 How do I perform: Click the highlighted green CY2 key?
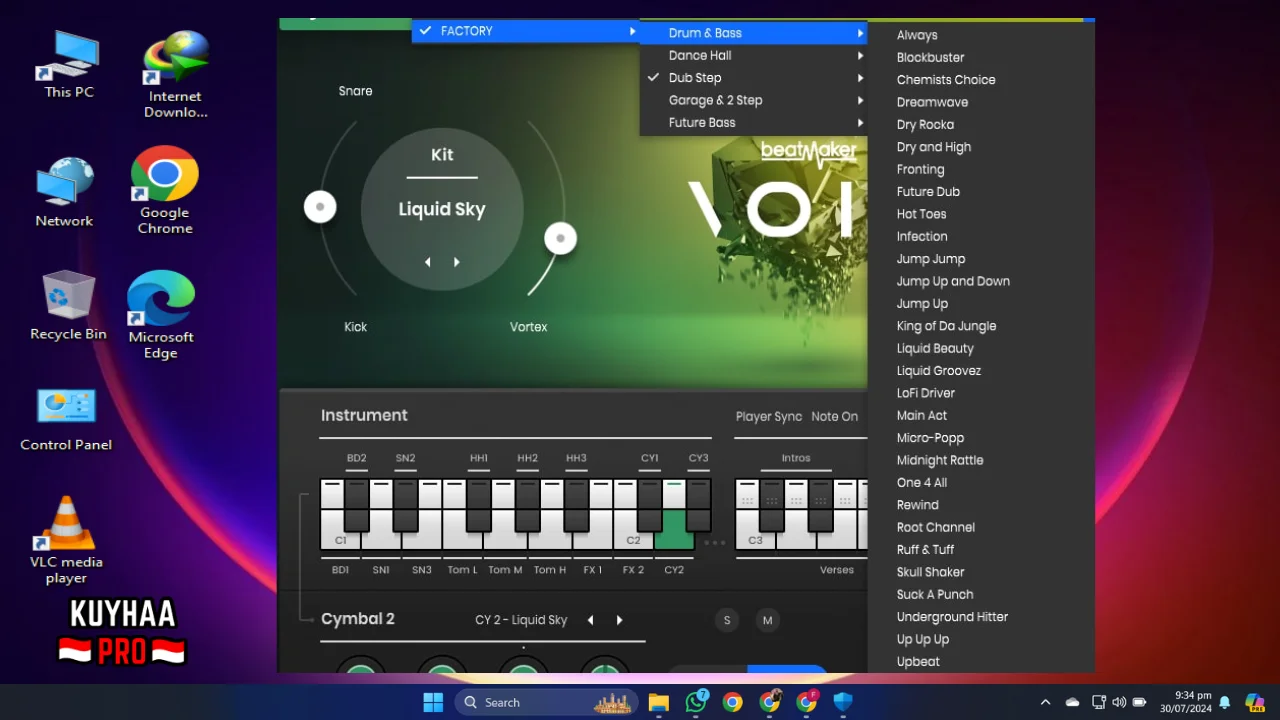[674, 531]
